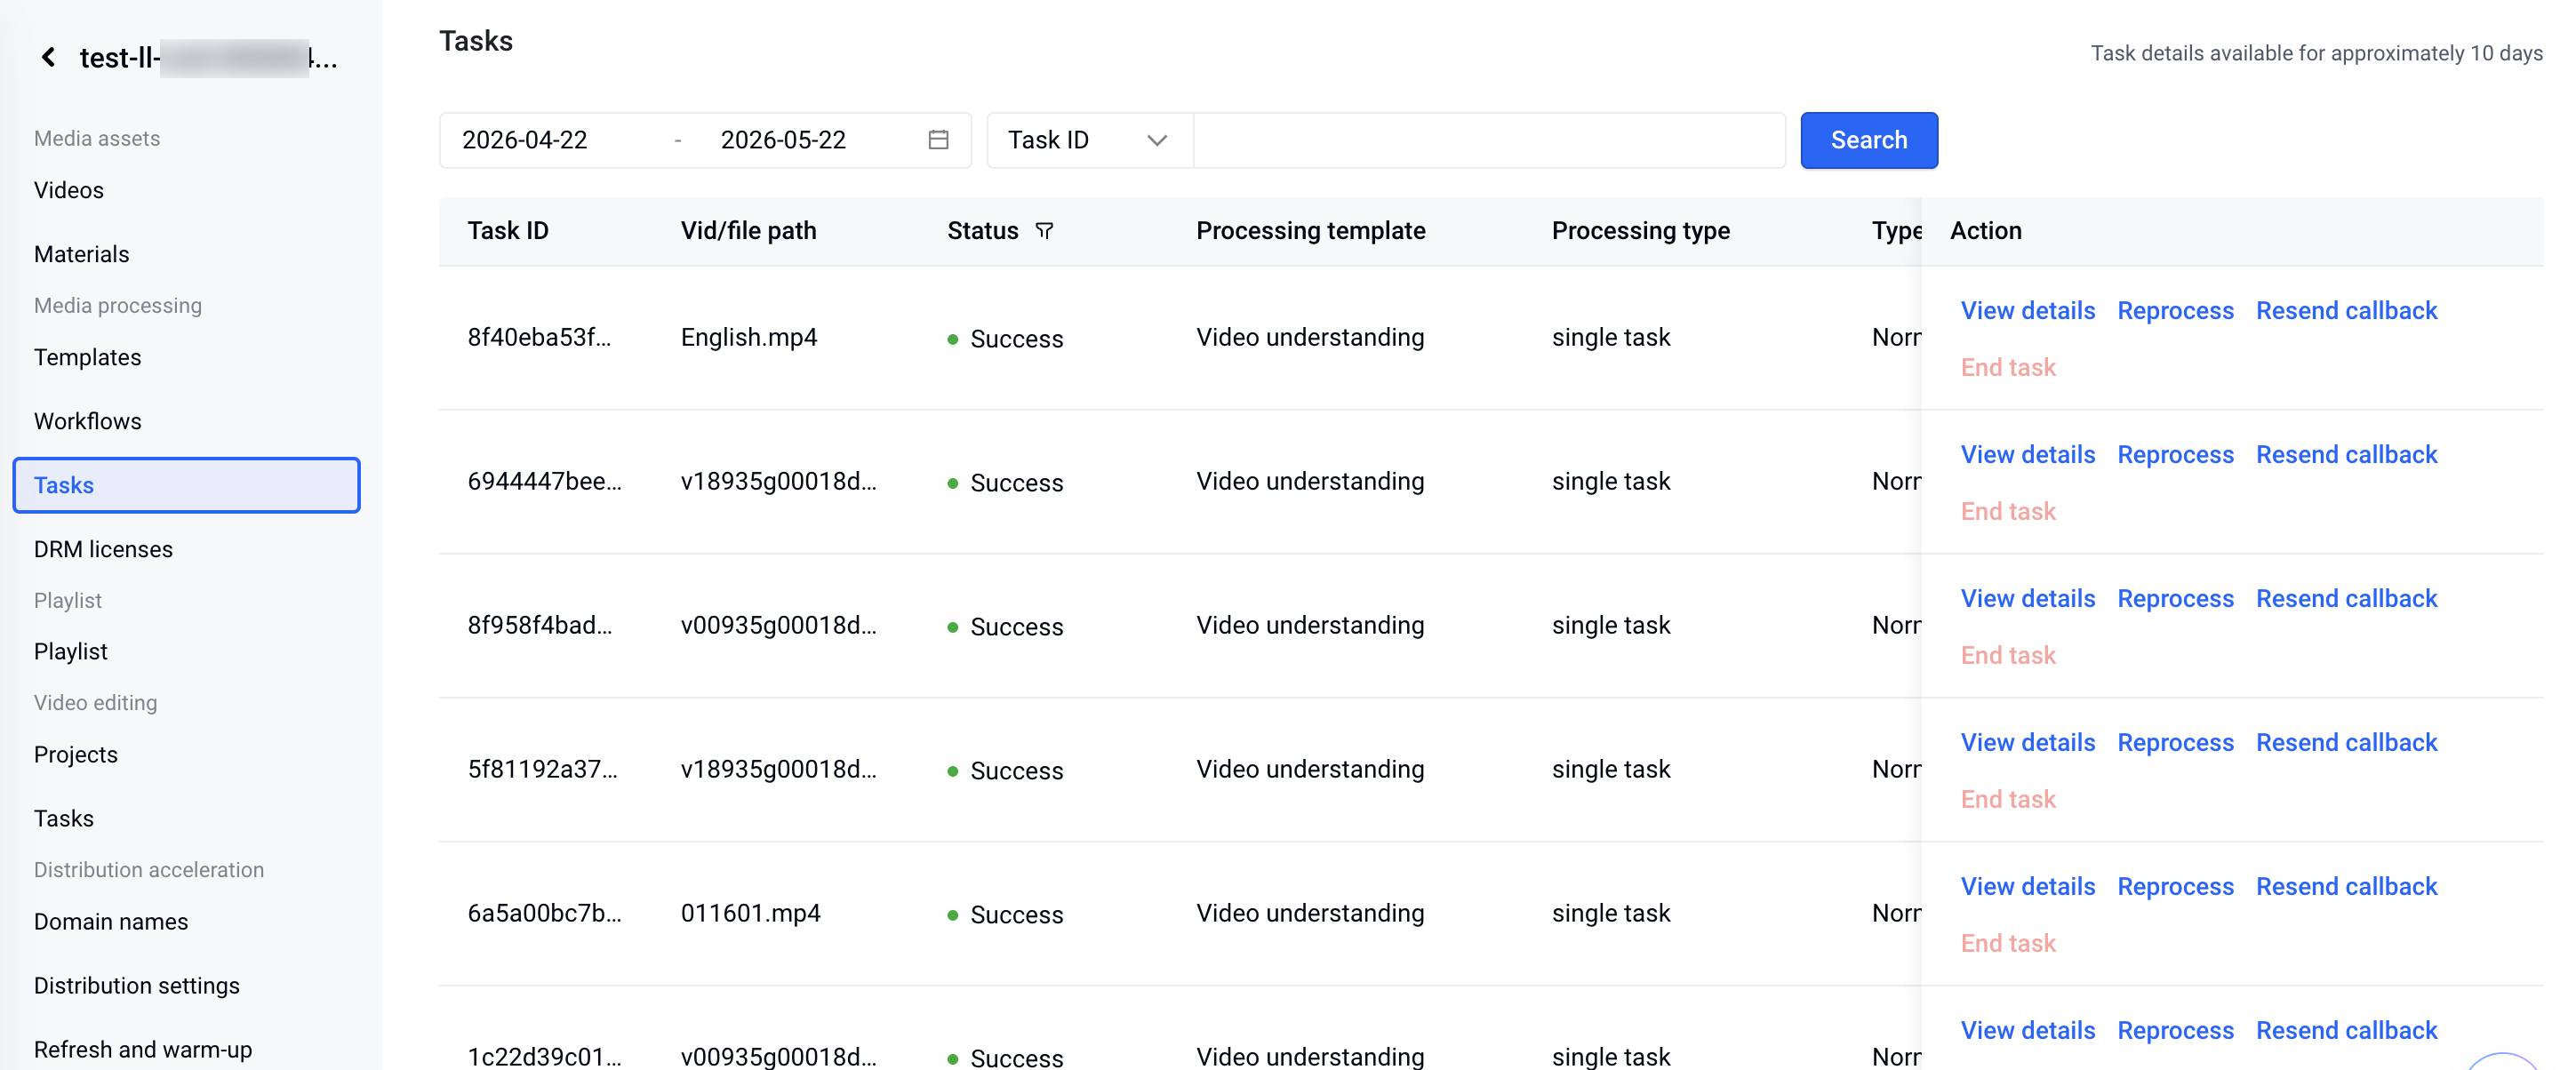End task for 5f81192a37 row
Viewport: 2576px width, 1070px height.
click(2007, 799)
